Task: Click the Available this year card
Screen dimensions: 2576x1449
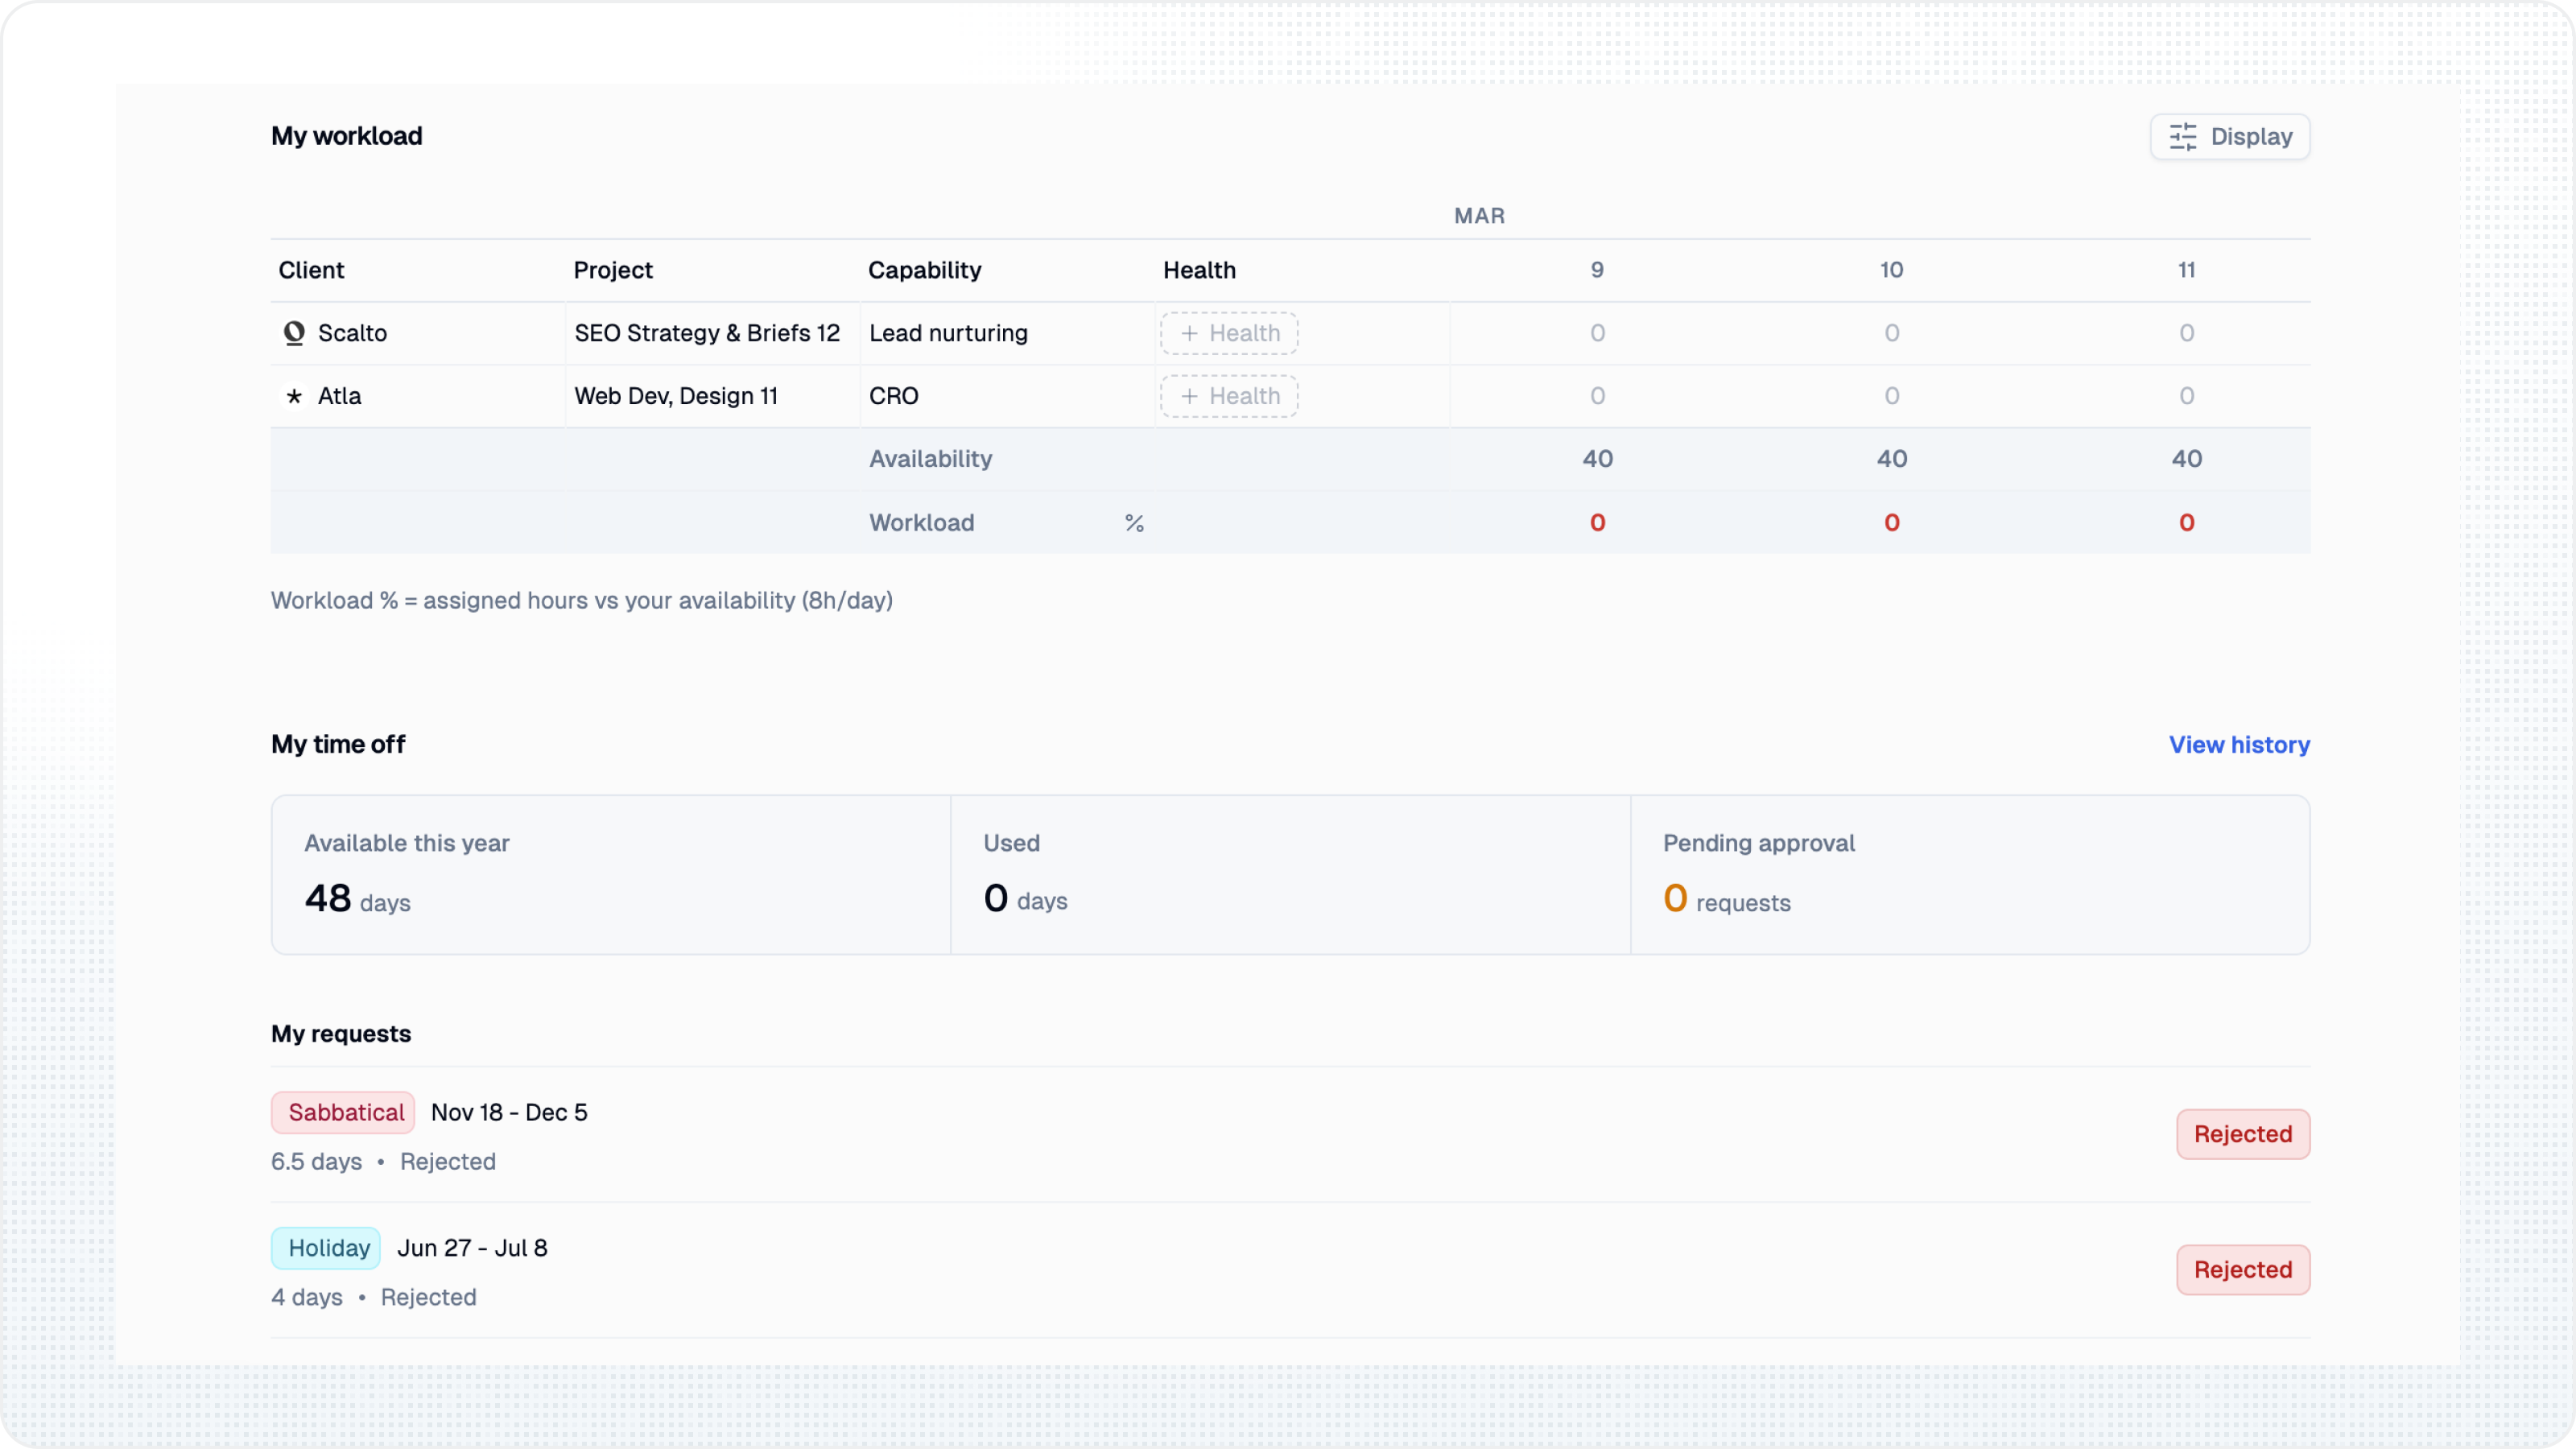Action: [610, 875]
